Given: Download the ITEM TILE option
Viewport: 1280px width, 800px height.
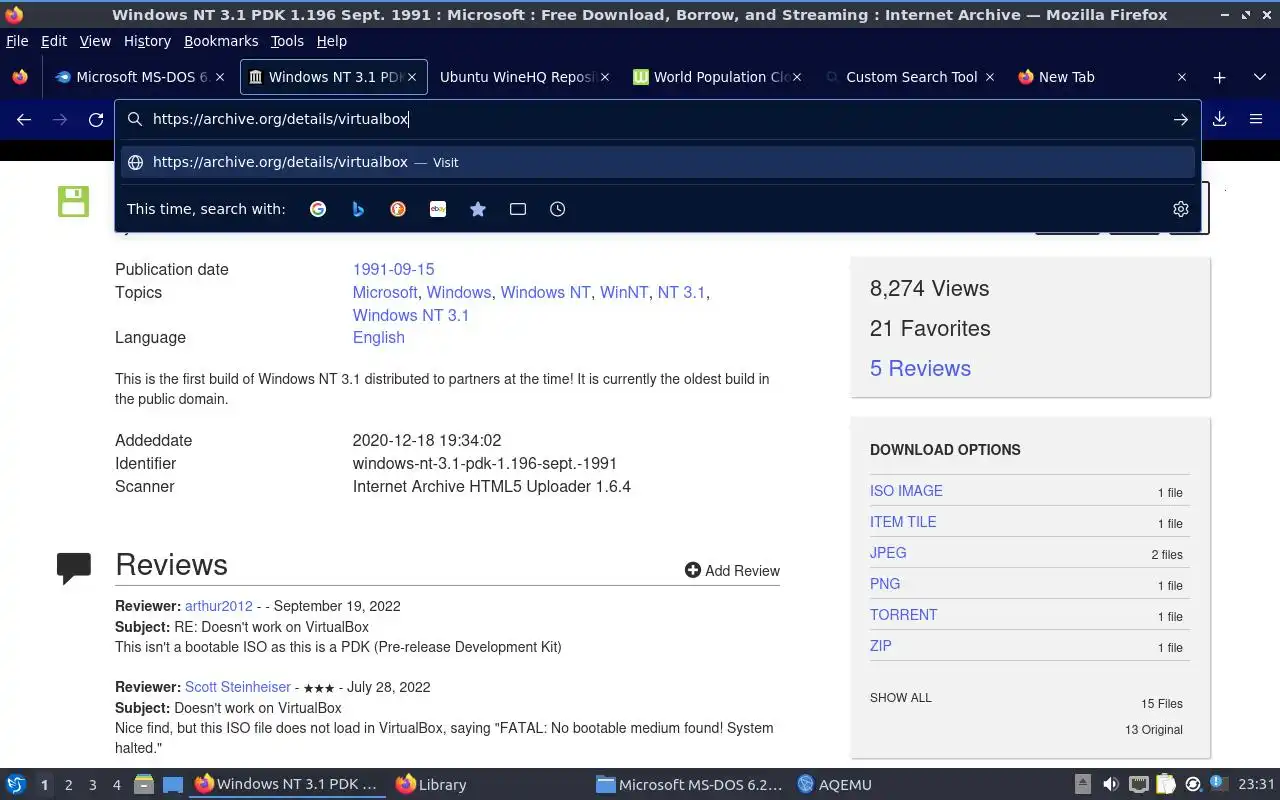Looking at the screenshot, I should (903, 522).
